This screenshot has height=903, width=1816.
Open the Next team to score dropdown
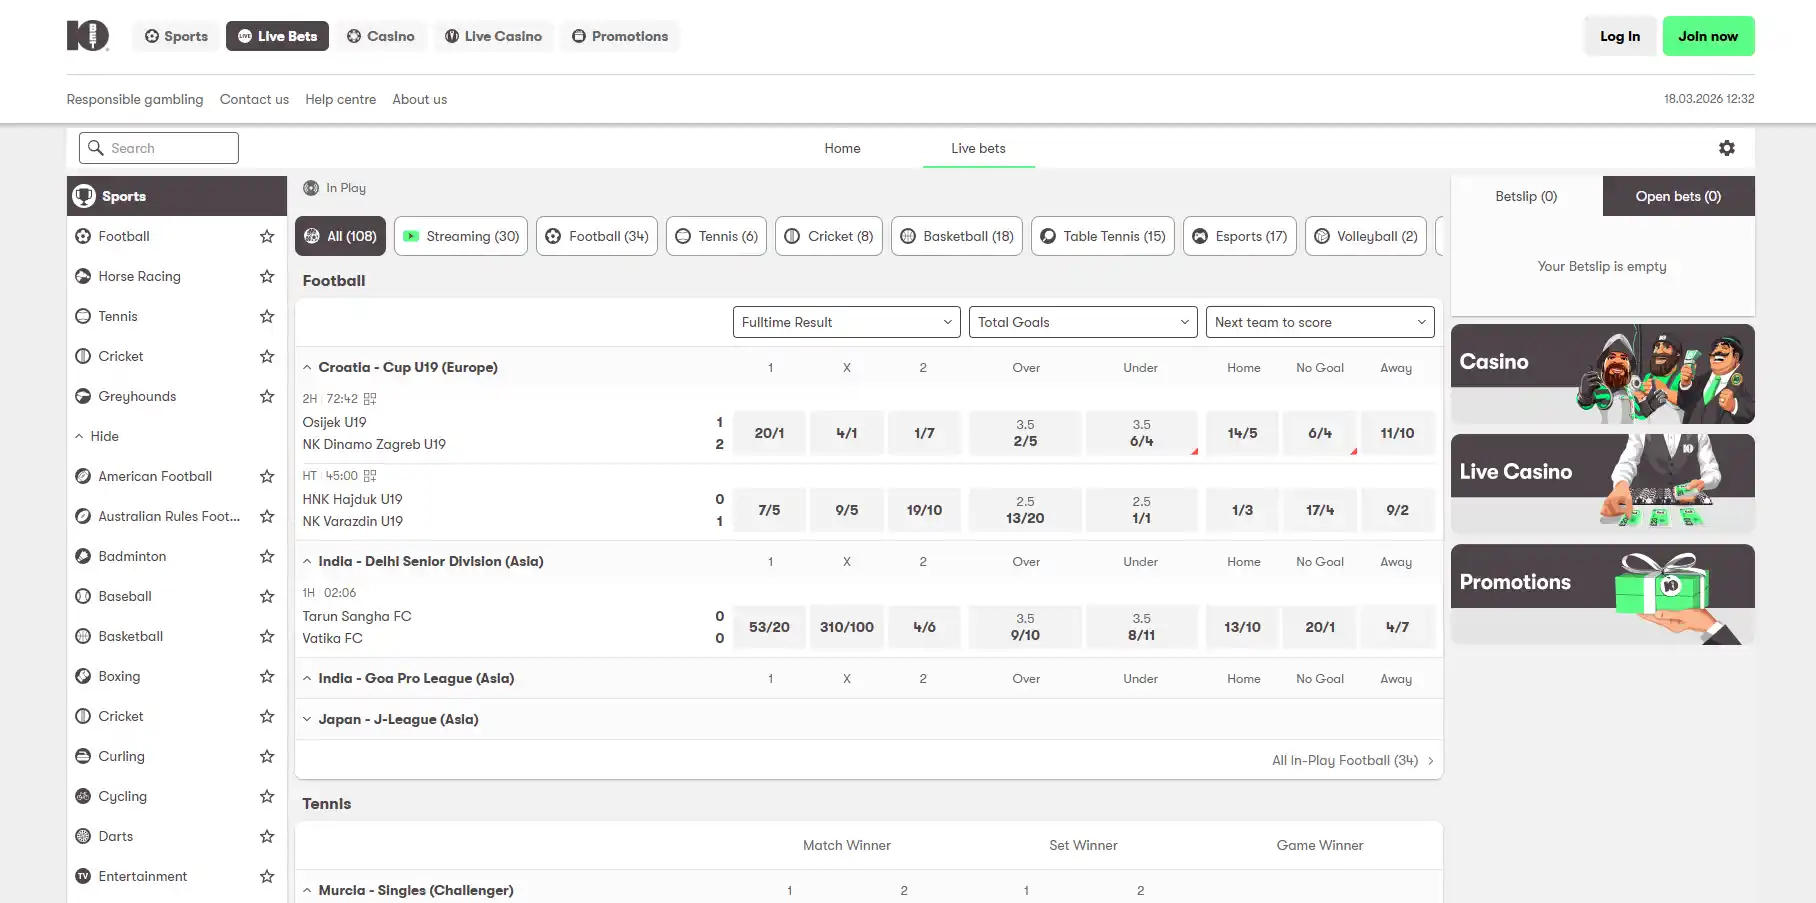pos(1320,322)
